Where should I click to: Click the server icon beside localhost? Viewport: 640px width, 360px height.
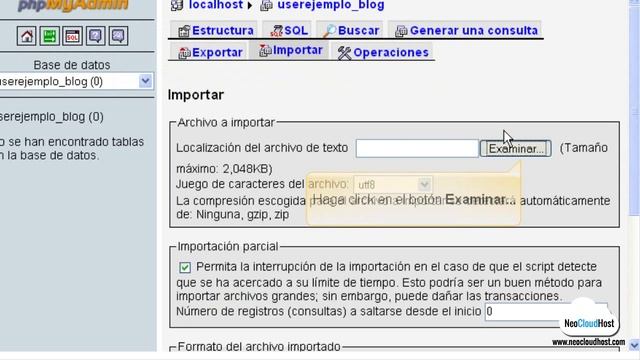coord(176,5)
